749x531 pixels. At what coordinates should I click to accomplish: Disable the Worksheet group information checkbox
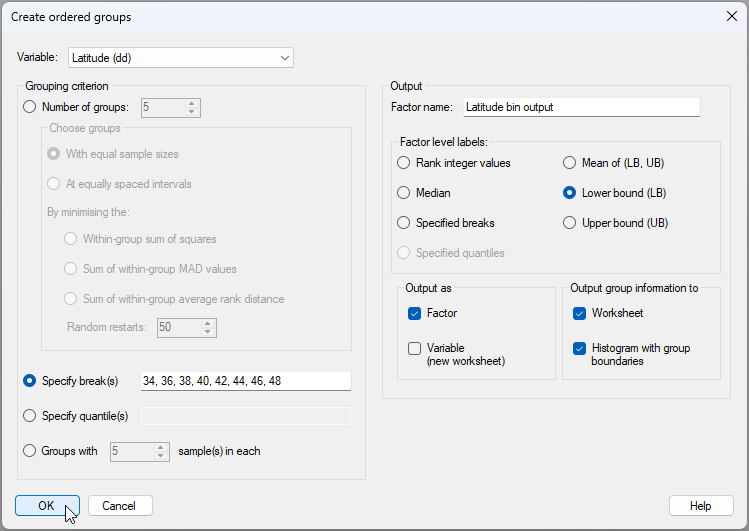(580, 313)
